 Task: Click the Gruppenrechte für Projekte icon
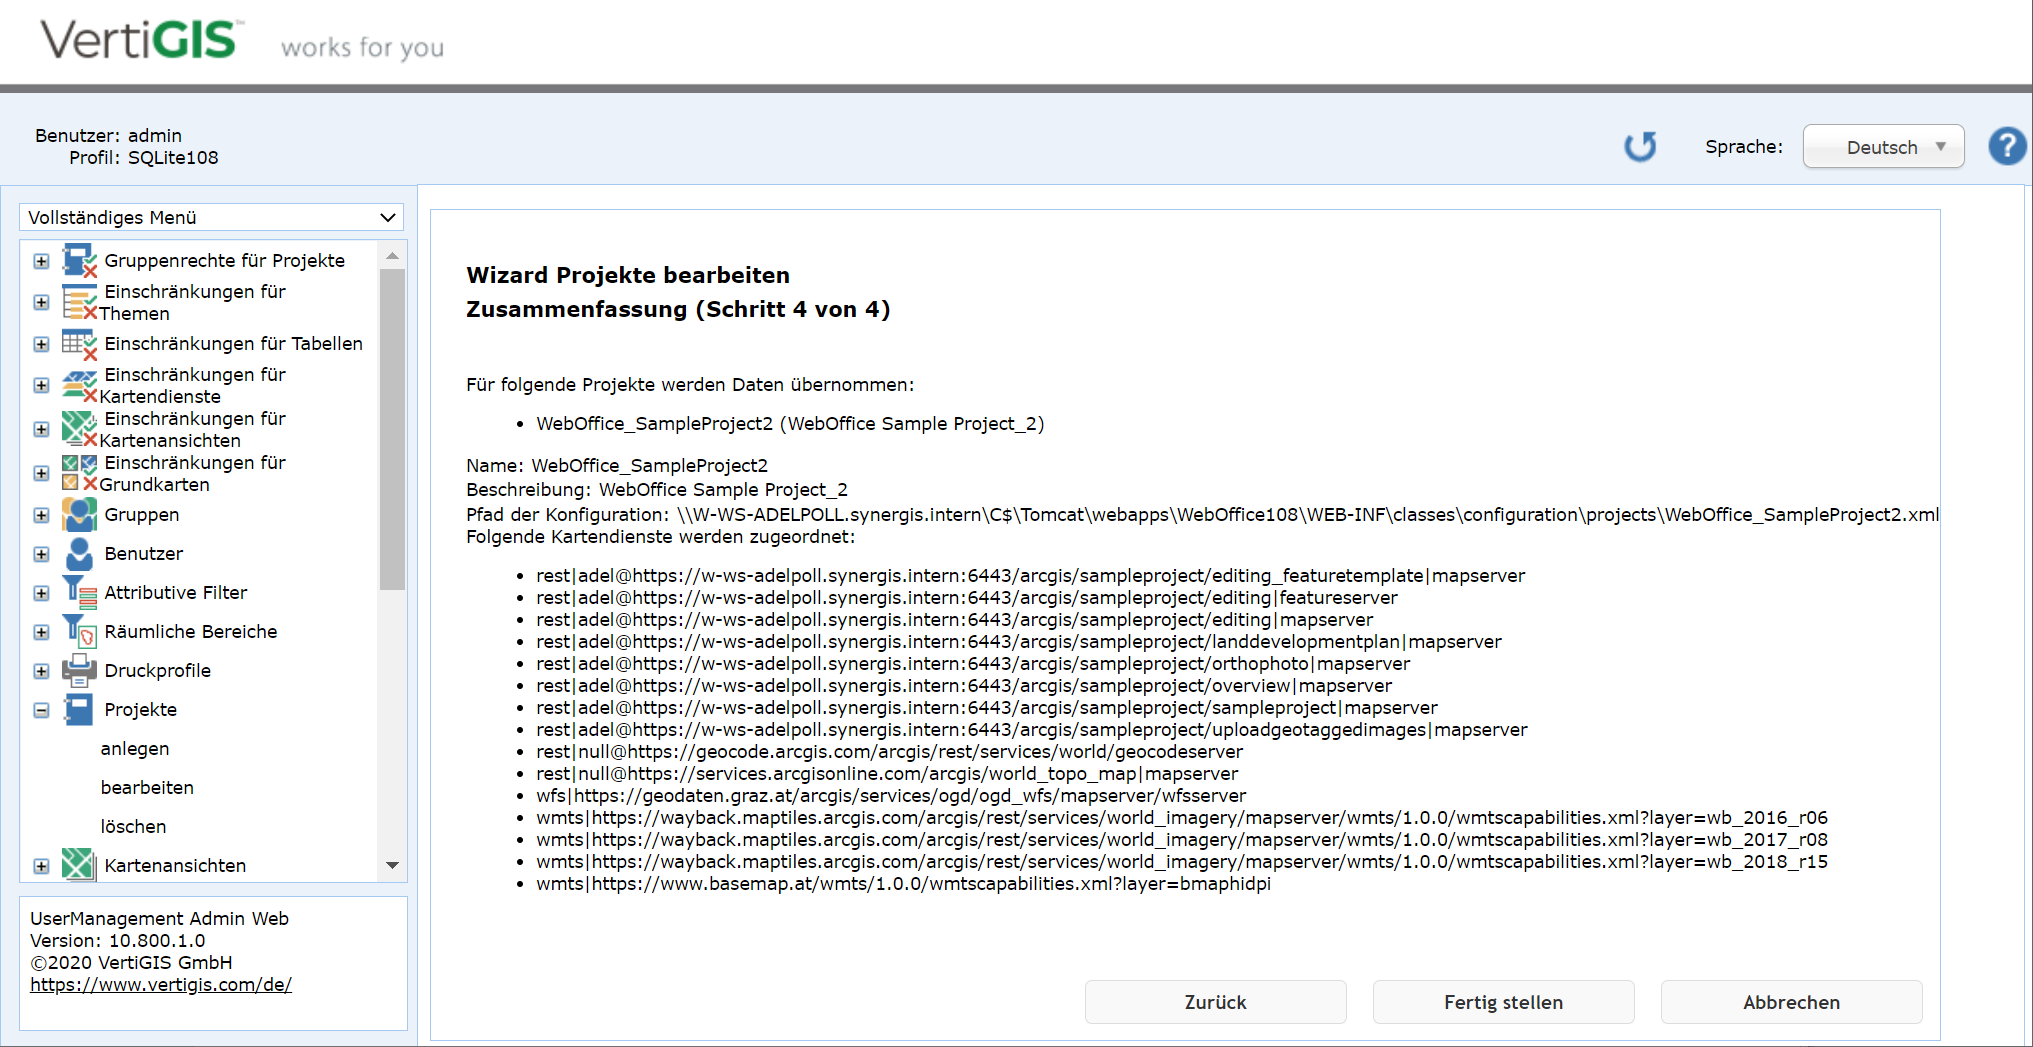click(79, 261)
